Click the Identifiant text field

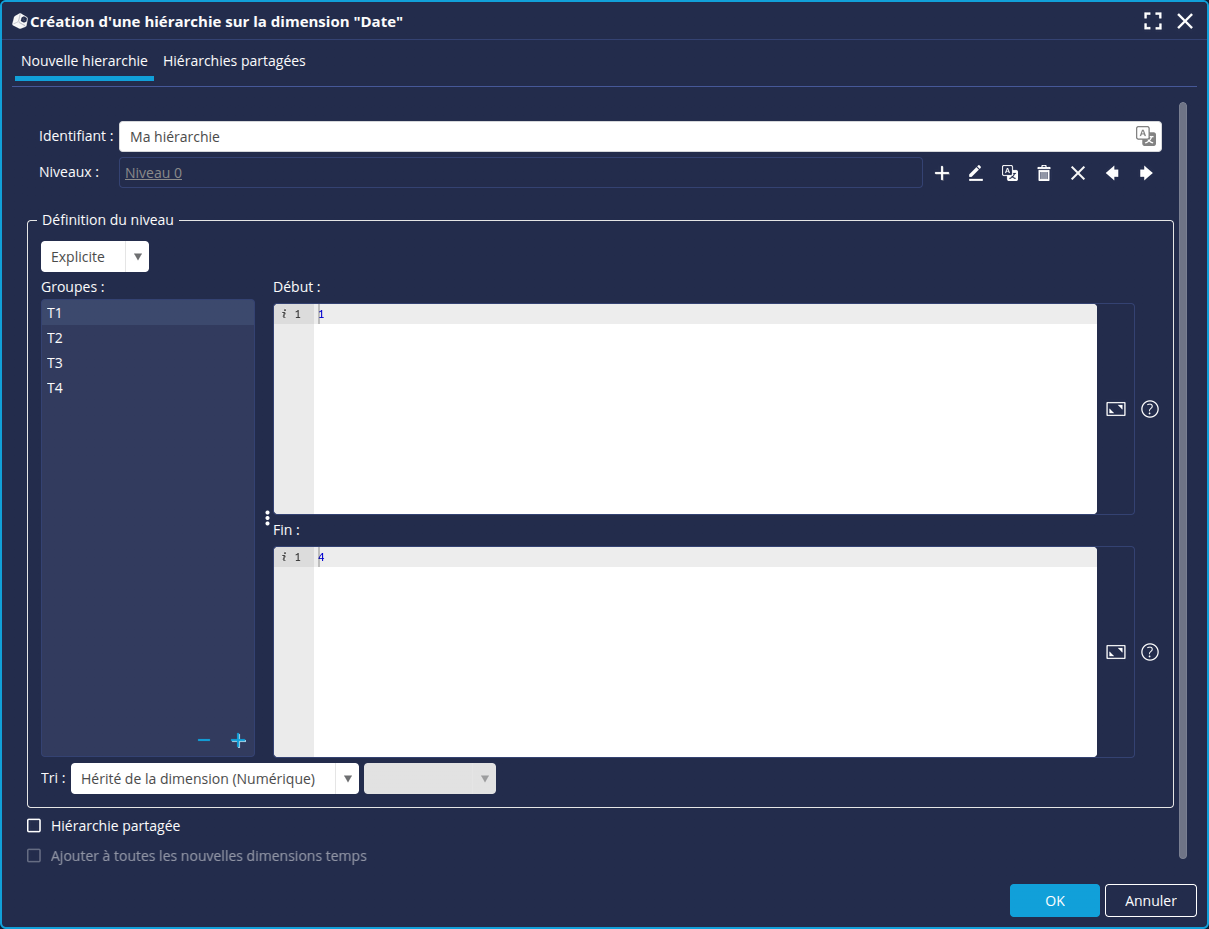point(620,137)
